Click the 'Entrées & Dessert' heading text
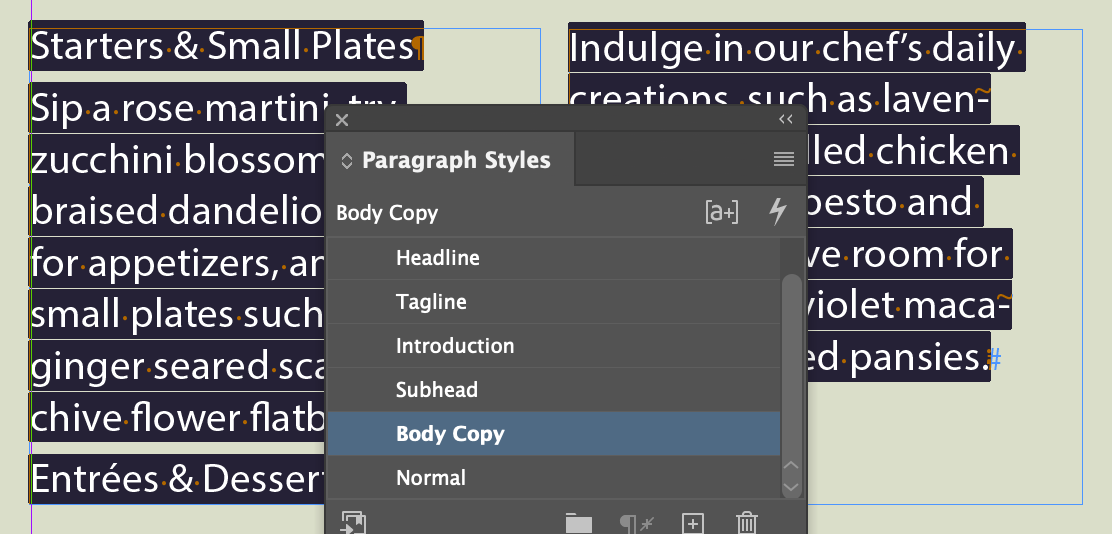 pyautogui.click(x=177, y=479)
